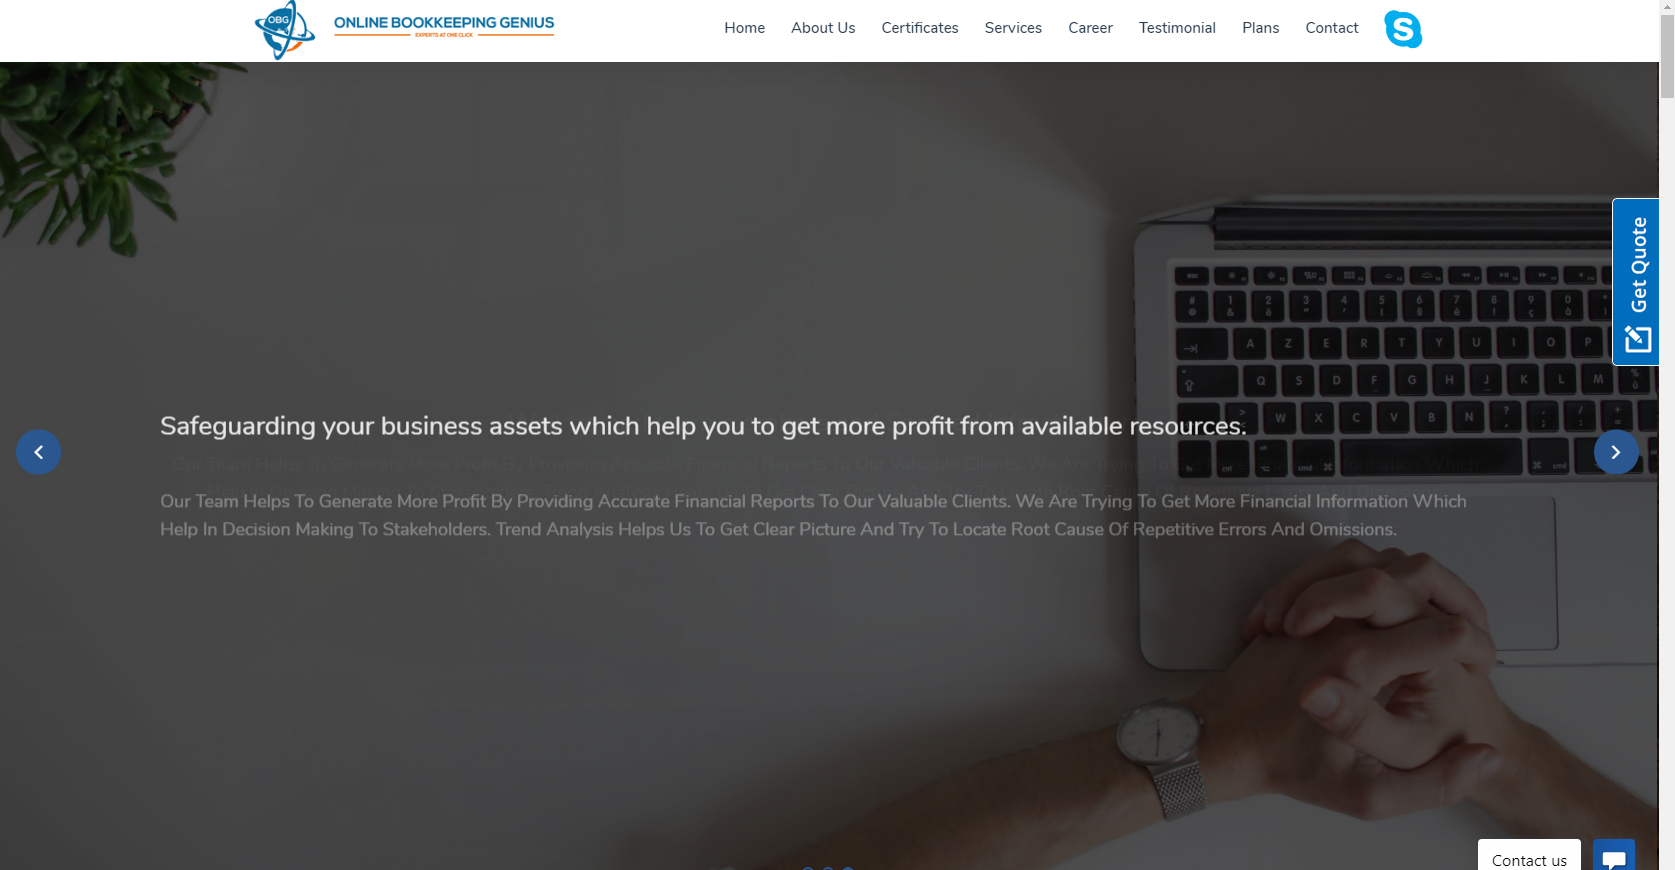Image resolution: width=1675 pixels, height=870 pixels.
Task: Open the Skype contact icon
Action: [1403, 29]
